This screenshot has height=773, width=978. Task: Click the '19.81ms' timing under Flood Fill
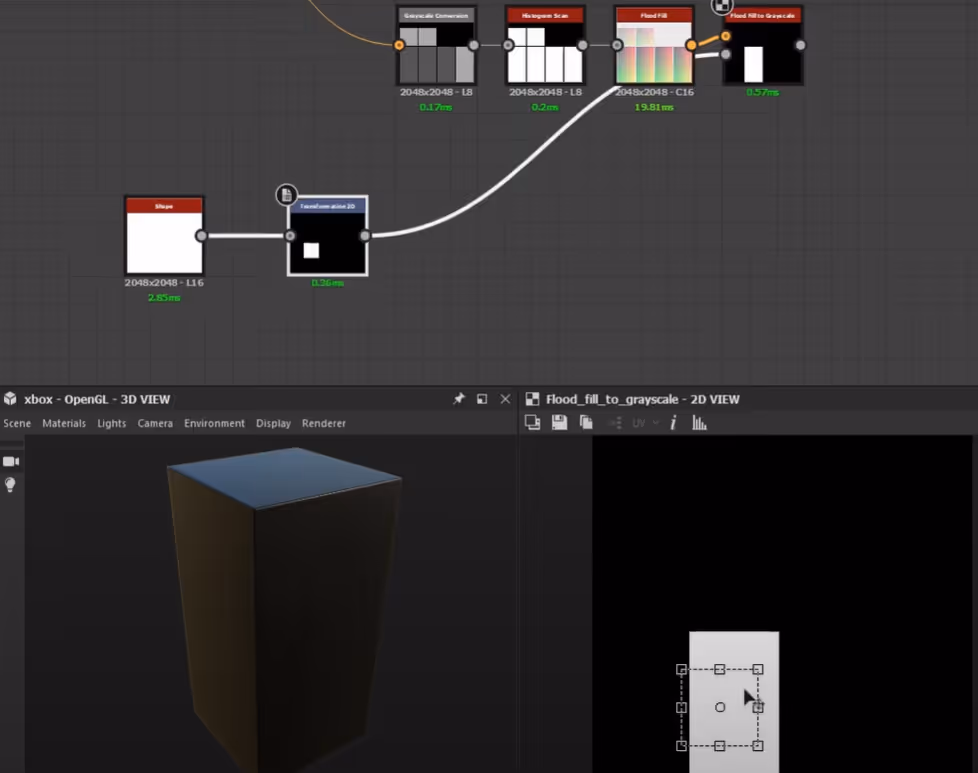654,107
